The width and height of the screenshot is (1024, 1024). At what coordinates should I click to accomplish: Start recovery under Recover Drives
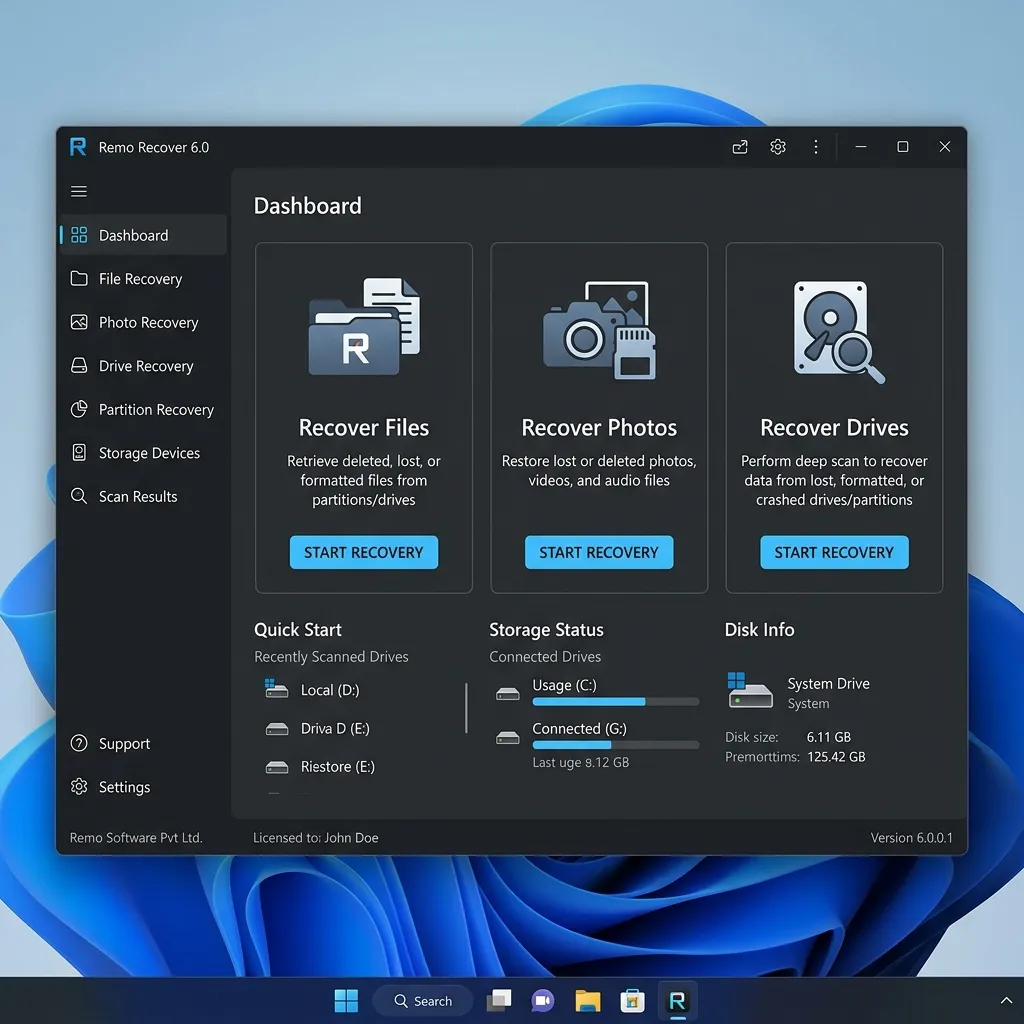[x=834, y=552]
